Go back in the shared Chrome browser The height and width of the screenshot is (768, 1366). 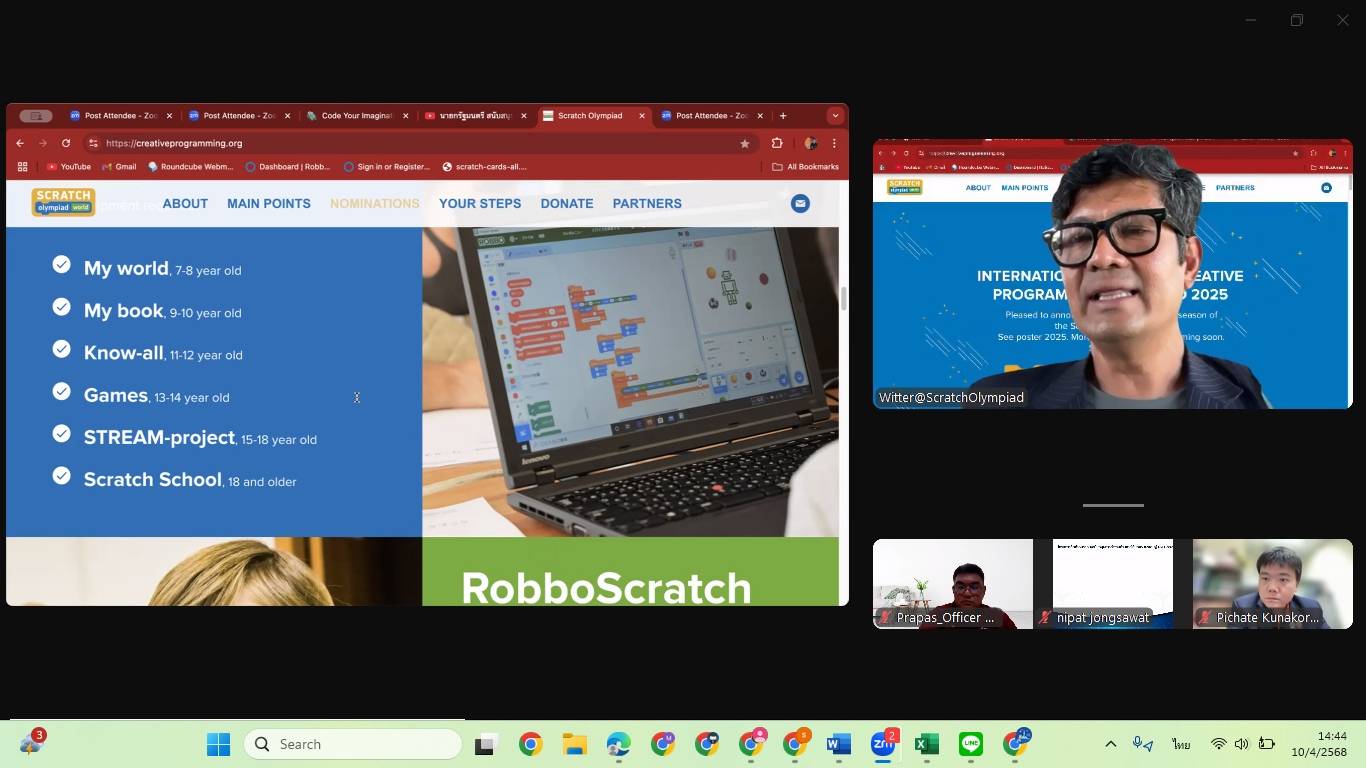point(20,143)
